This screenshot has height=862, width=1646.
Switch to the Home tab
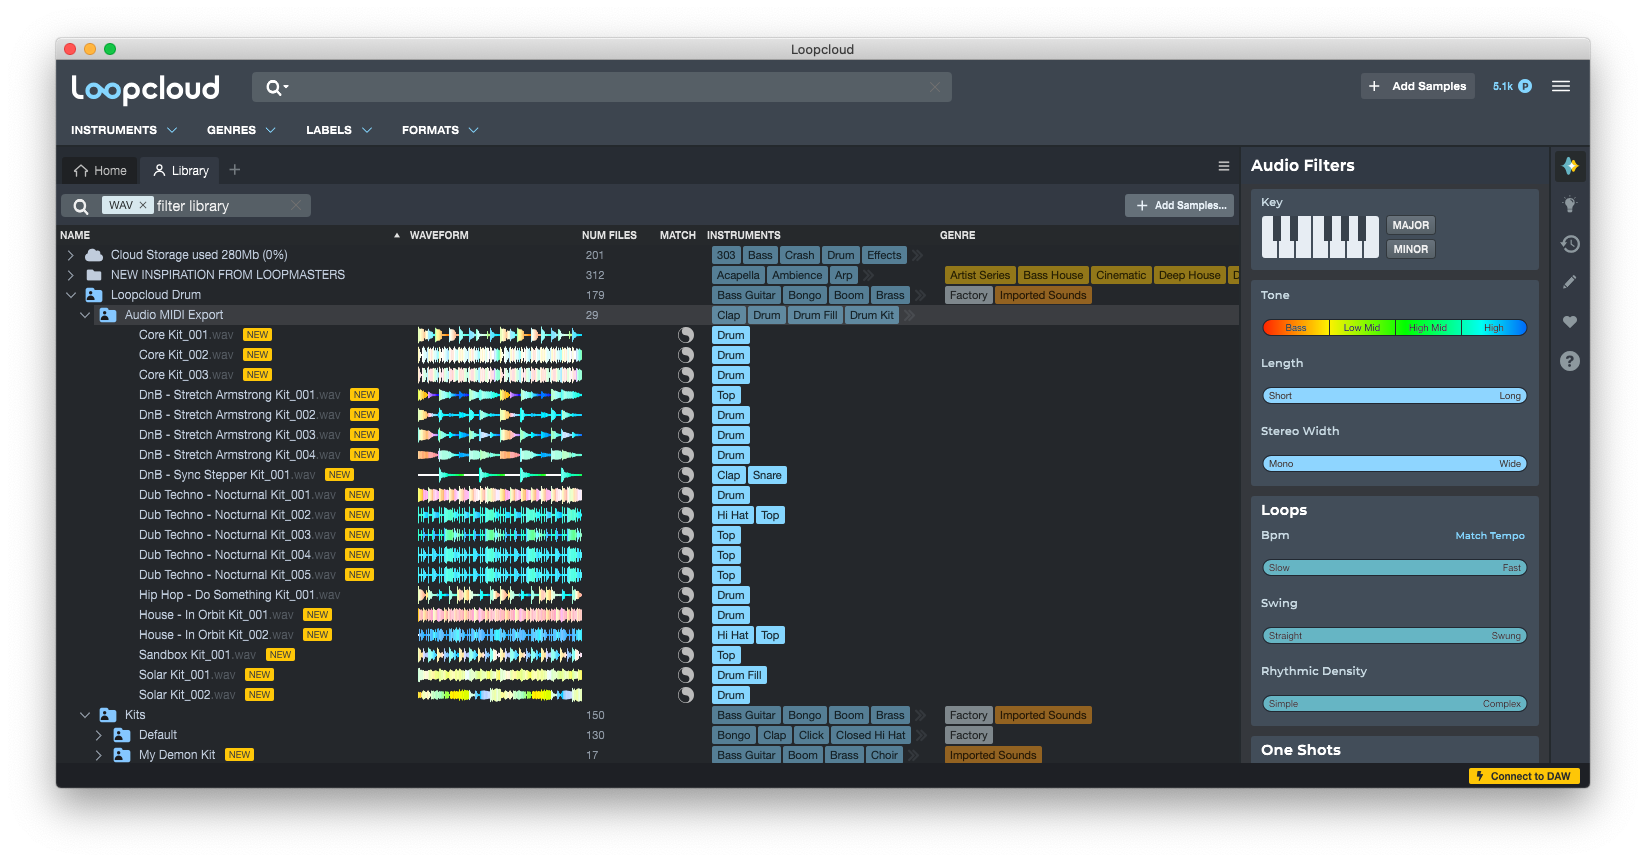100,170
